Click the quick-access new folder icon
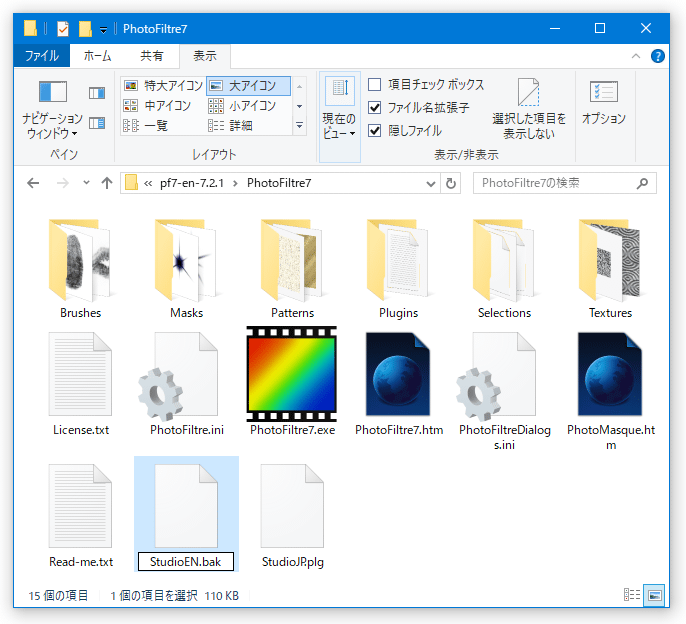The width and height of the screenshot is (686, 624). [x=85, y=29]
